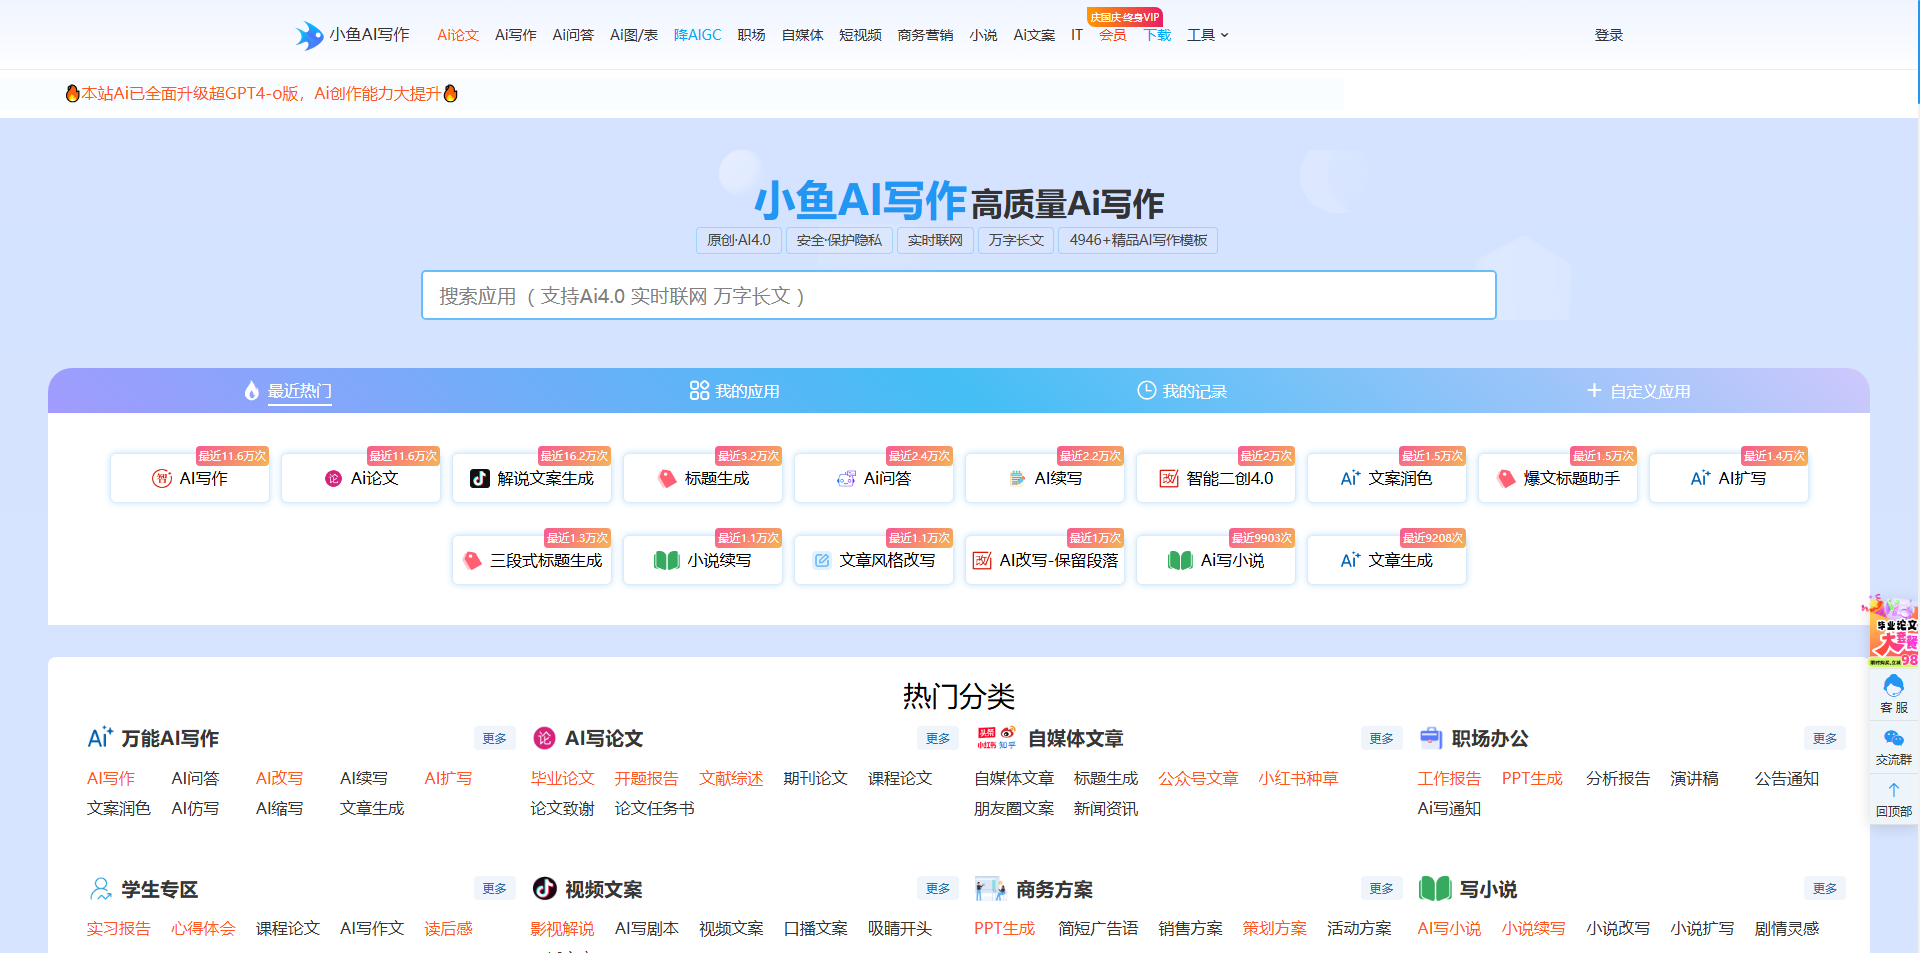The image size is (1920, 953).
Task: Click the icon beside 商务方案 heading
Action: (x=990, y=888)
